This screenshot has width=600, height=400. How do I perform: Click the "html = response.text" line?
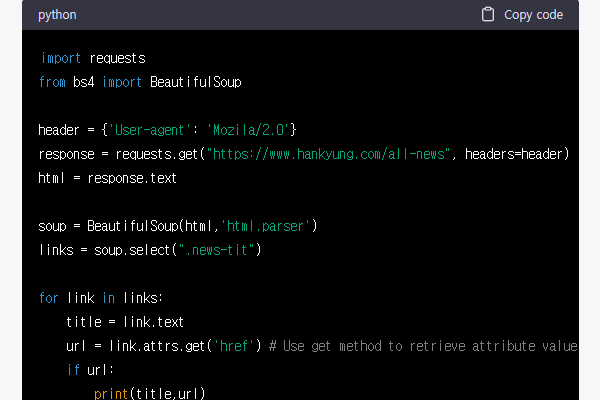(108, 178)
